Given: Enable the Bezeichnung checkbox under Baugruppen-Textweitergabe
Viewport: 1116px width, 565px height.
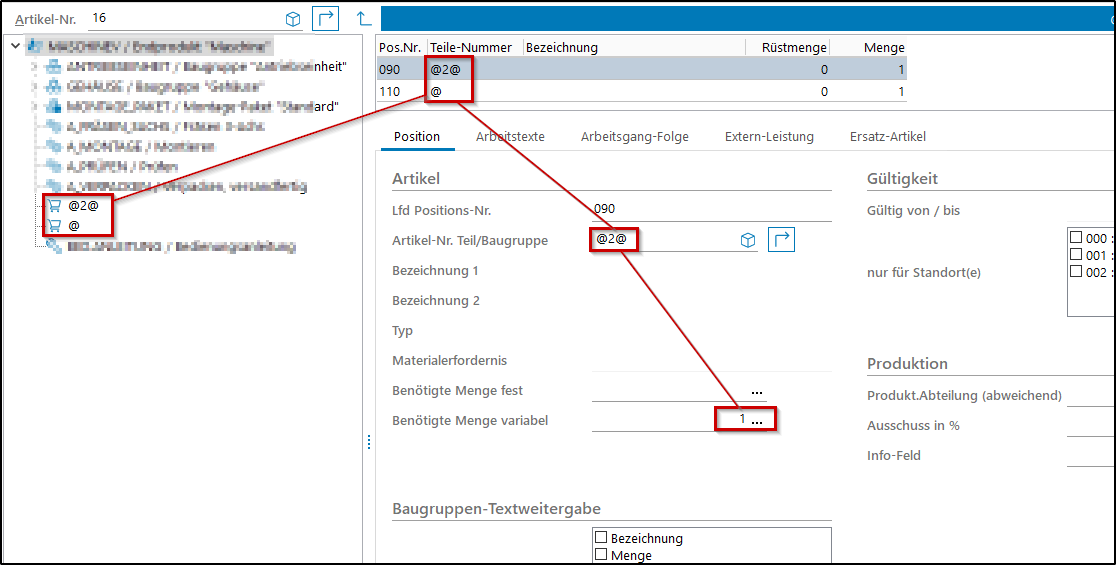Looking at the screenshot, I should tap(601, 538).
